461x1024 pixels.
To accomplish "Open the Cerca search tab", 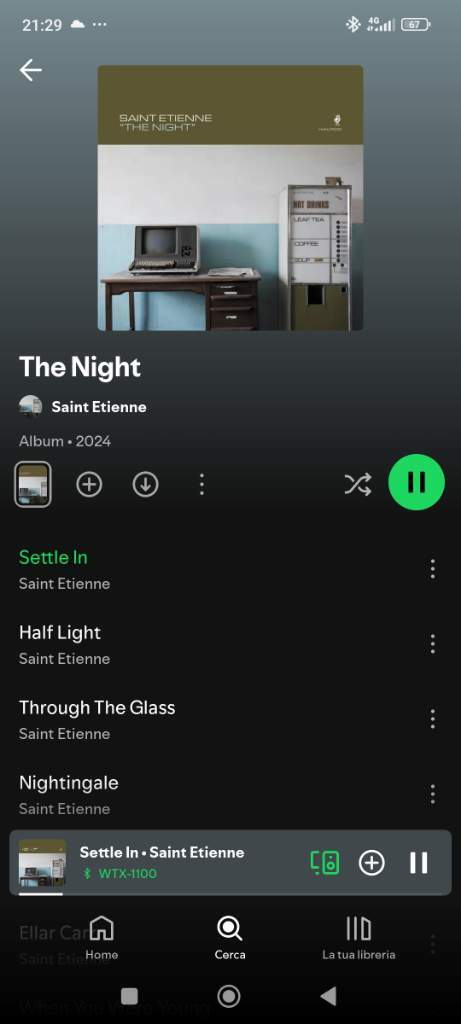I will point(230,938).
